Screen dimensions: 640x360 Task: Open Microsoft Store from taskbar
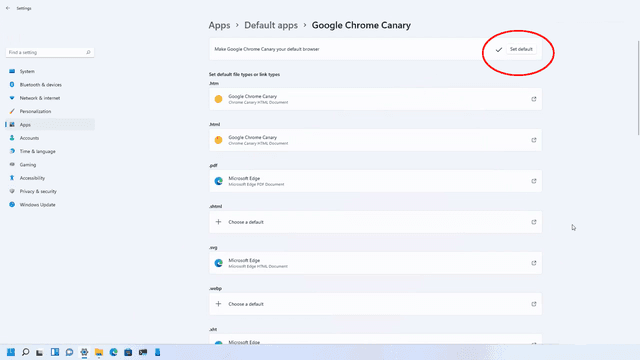coord(128,352)
